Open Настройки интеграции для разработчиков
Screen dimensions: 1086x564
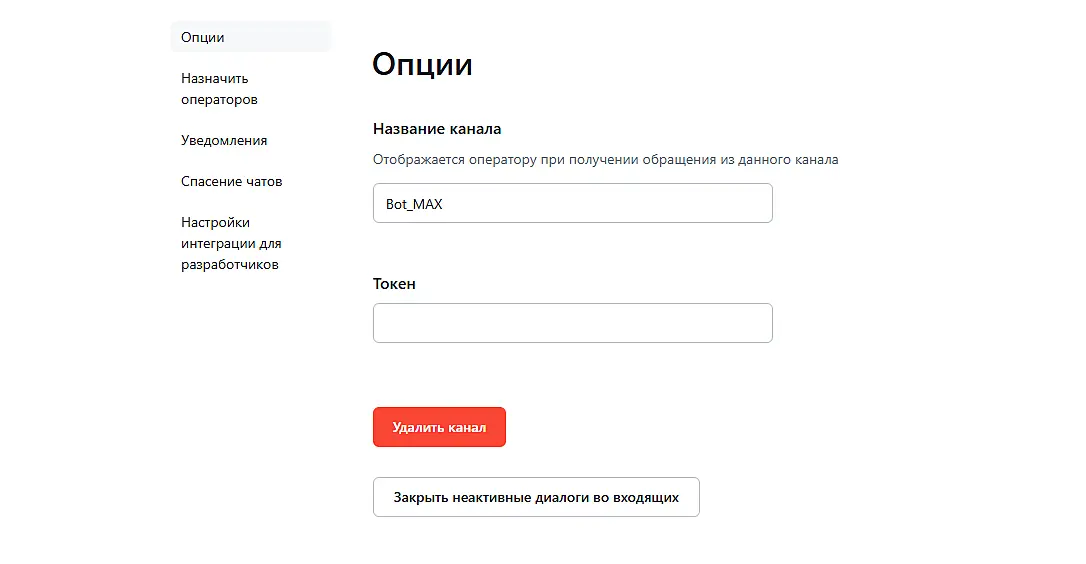(x=231, y=243)
